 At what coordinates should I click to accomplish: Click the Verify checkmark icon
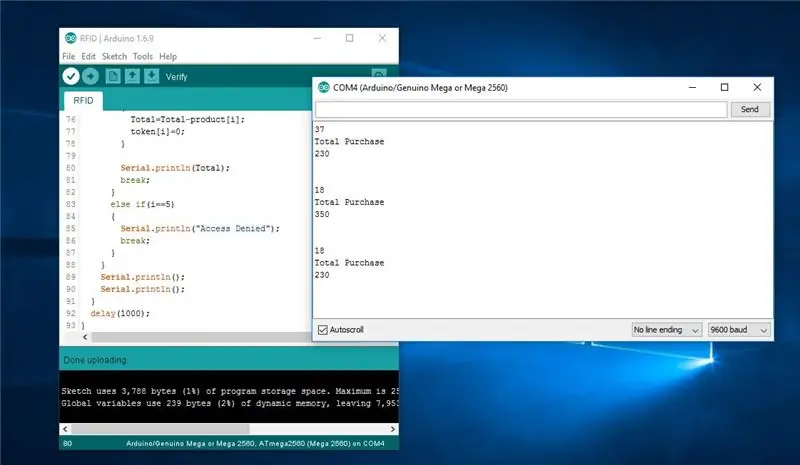[x=71, y=76]
